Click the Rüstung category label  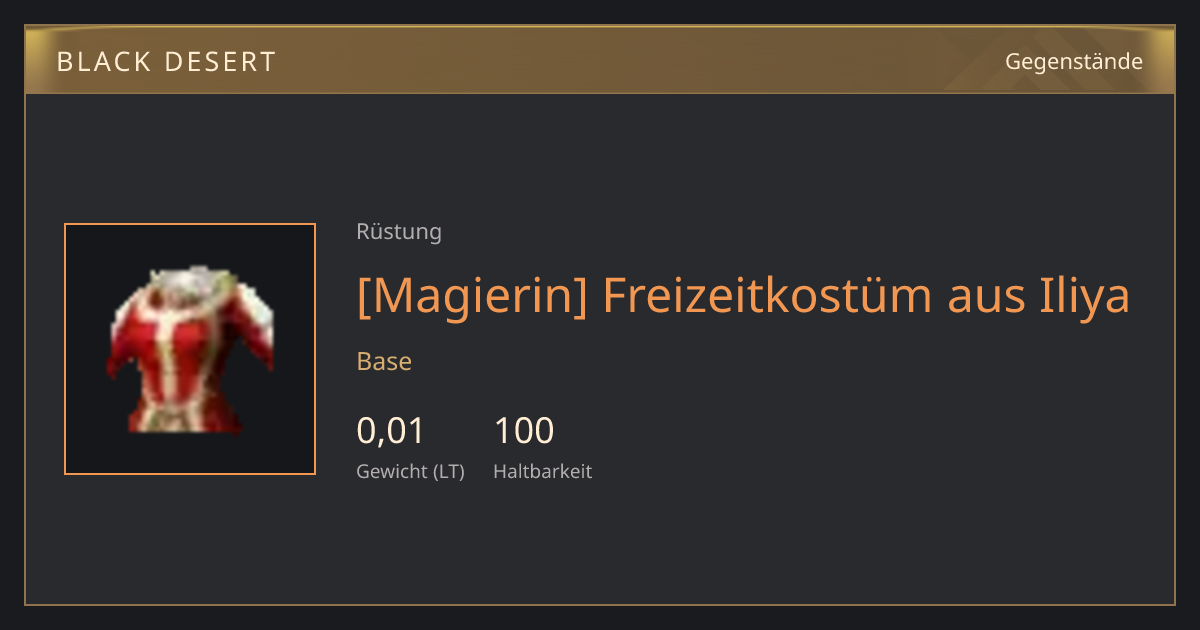(399, 232)
